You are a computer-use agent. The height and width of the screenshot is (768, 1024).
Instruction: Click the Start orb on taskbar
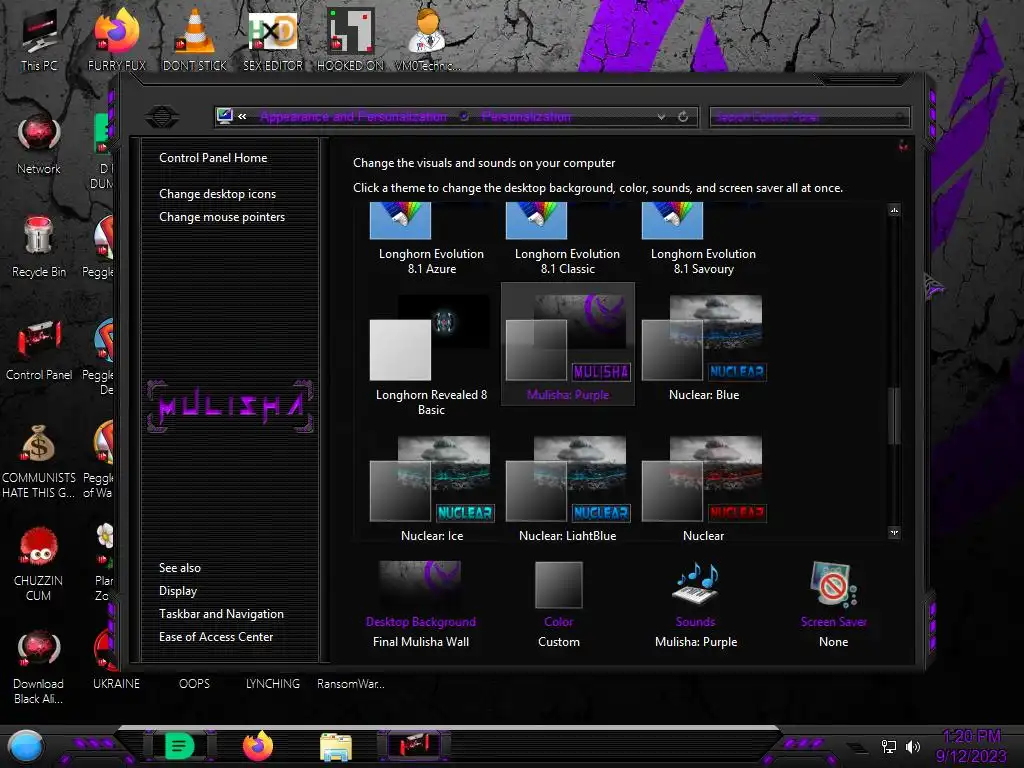pyautogui.click(x=26, y=746)
